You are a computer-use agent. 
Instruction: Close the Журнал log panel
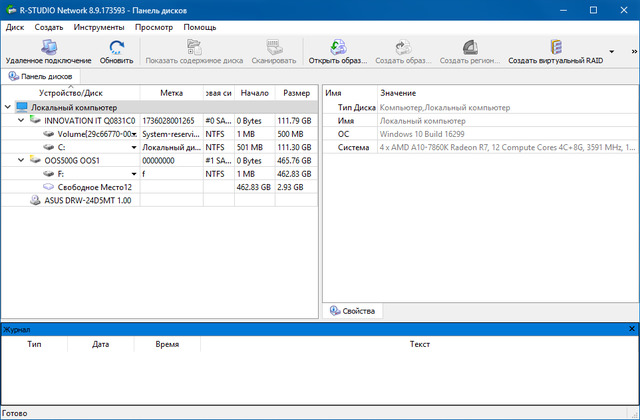point(631,328)
